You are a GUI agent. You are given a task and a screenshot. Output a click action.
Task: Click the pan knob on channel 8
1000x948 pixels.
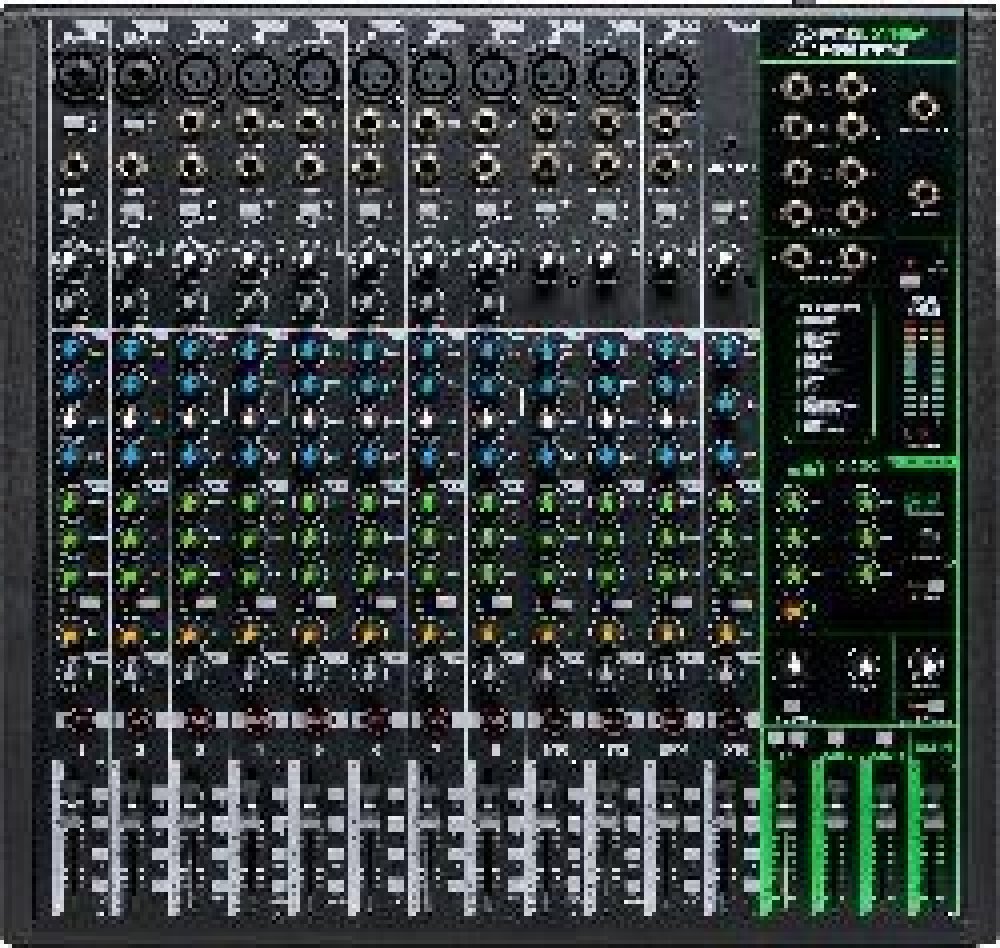[489, 669]
